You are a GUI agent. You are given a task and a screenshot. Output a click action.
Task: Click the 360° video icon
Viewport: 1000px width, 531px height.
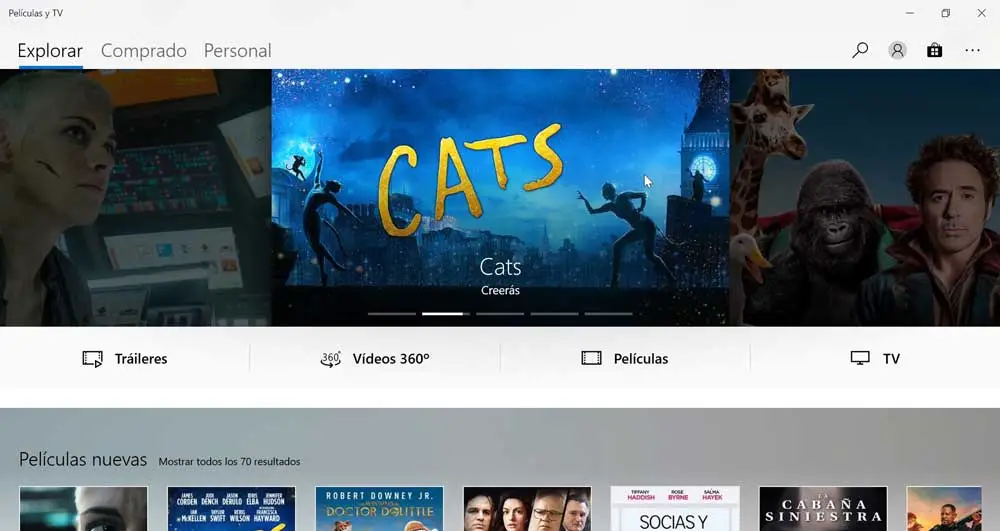(330, 359)
